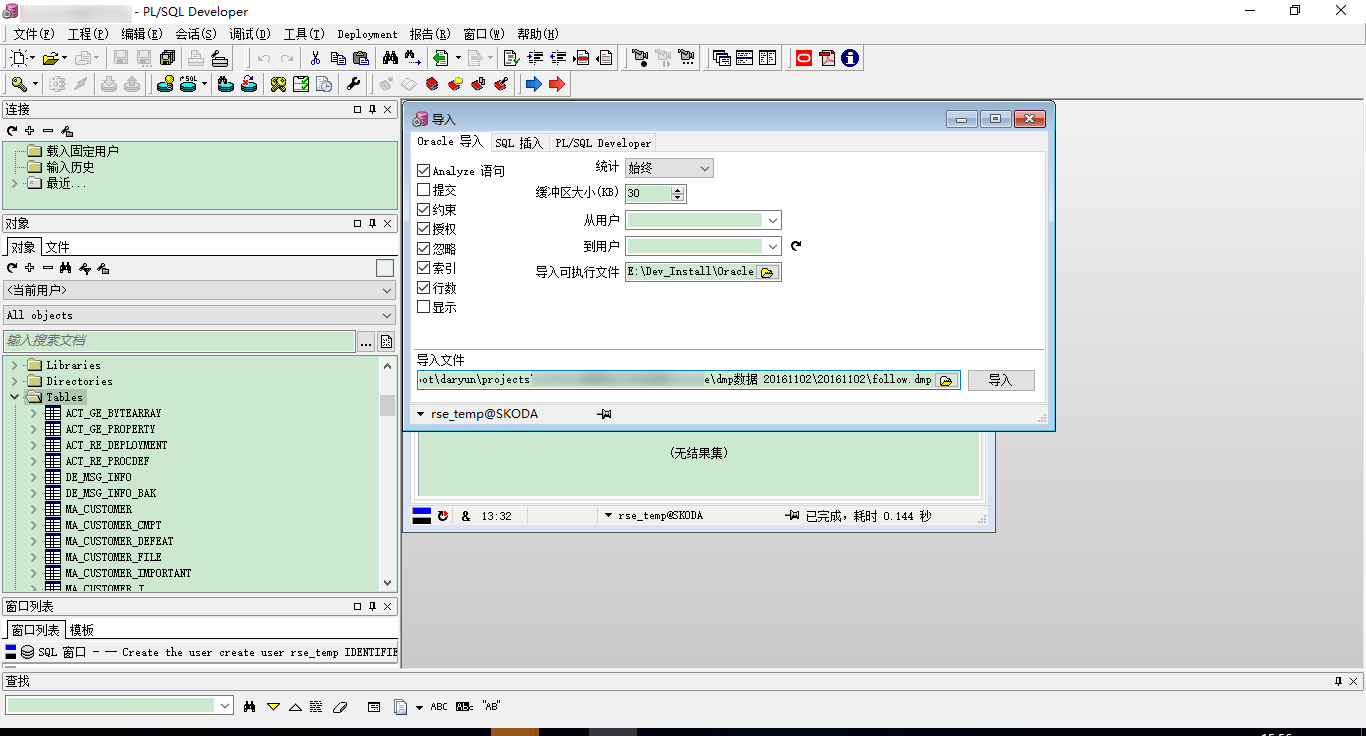Open the 工具(T) menu
This screenshot has height=736, width=1366.
[304, 34]
